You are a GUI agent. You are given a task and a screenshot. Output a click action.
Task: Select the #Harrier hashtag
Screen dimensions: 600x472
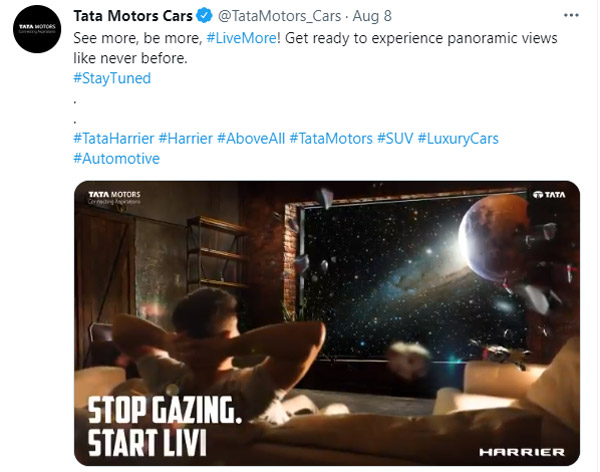(x=186, y=138)
